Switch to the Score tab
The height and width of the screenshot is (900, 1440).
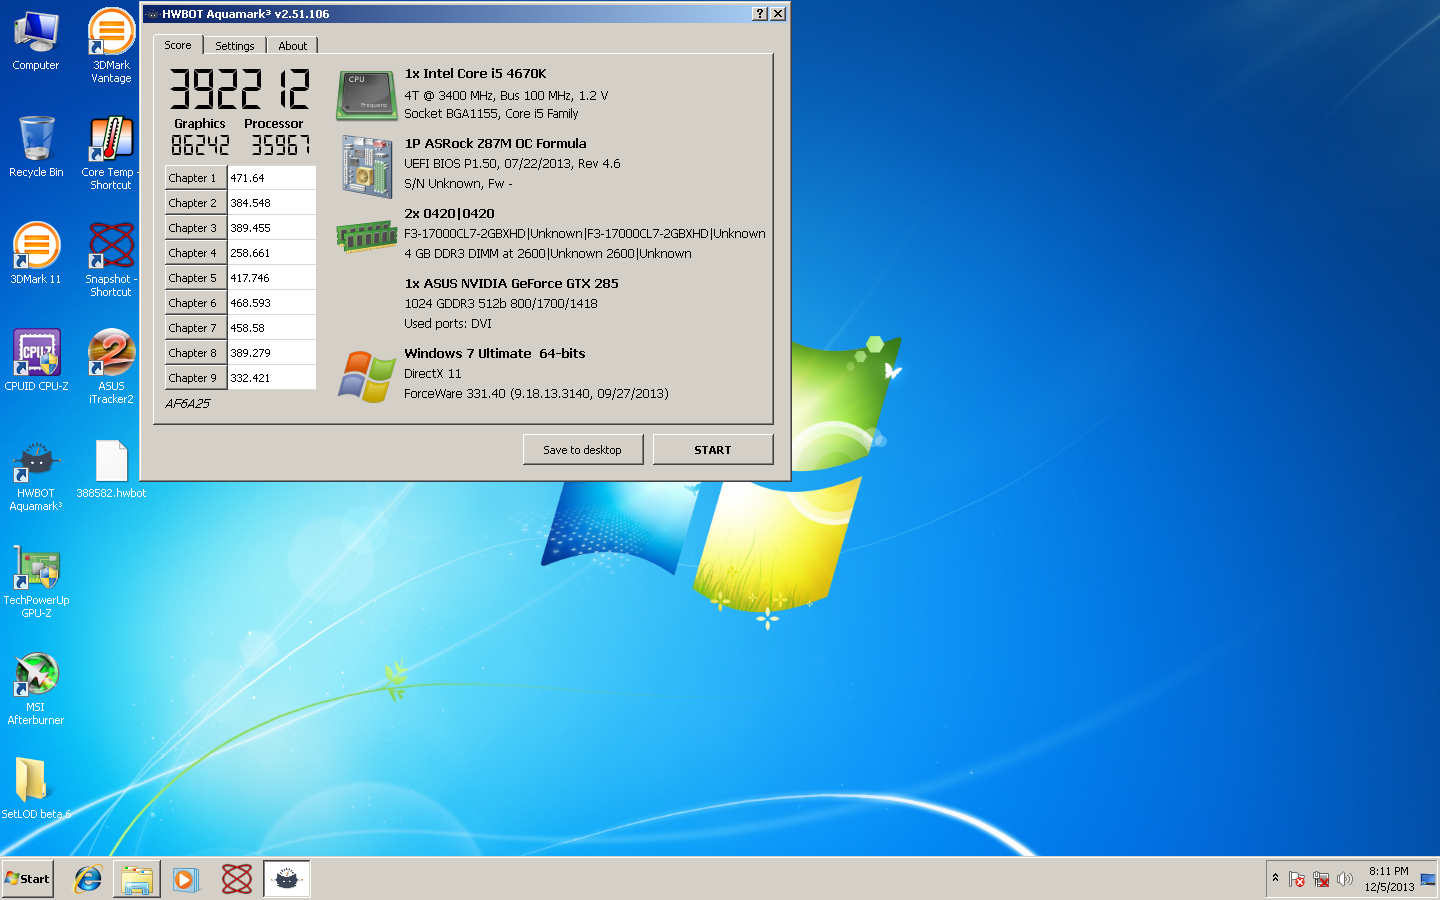coord(178,45)
